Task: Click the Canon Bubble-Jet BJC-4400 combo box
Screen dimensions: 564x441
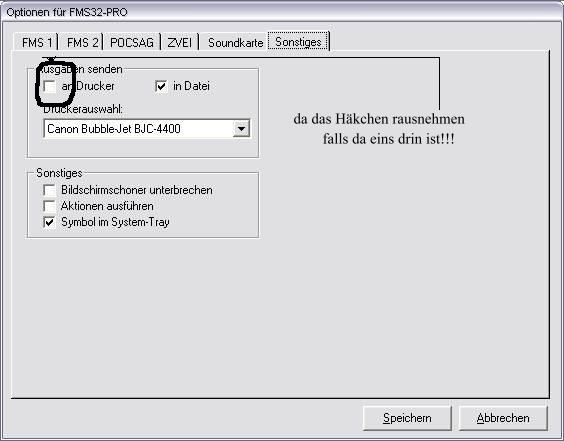Action: coord(147,129)
